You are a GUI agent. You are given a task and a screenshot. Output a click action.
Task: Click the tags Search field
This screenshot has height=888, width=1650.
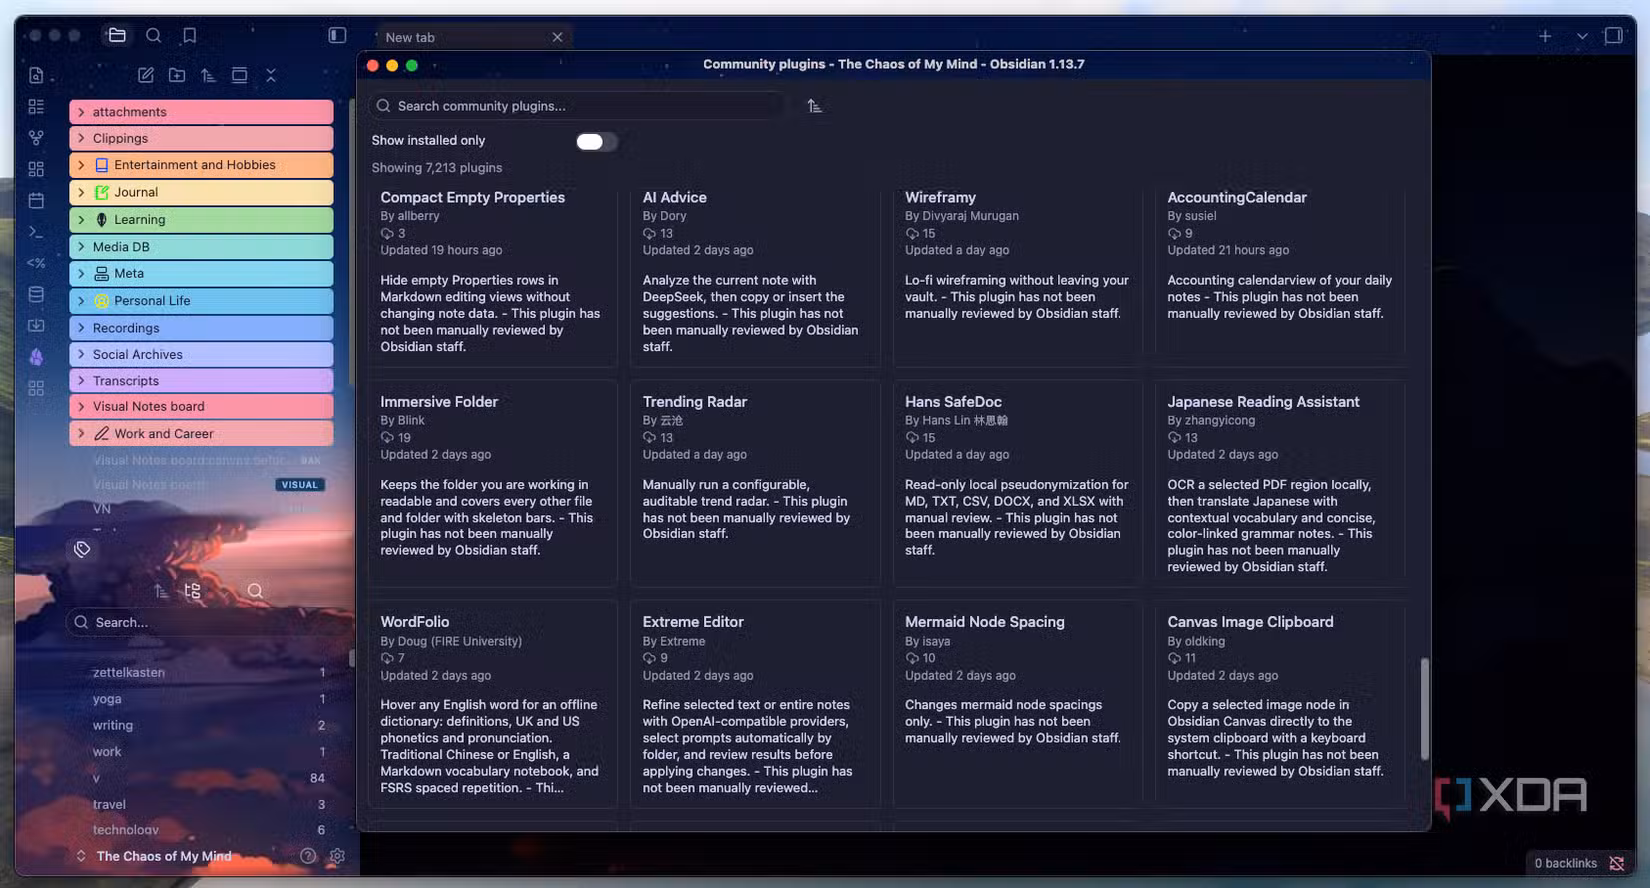(x=208, y=622)
